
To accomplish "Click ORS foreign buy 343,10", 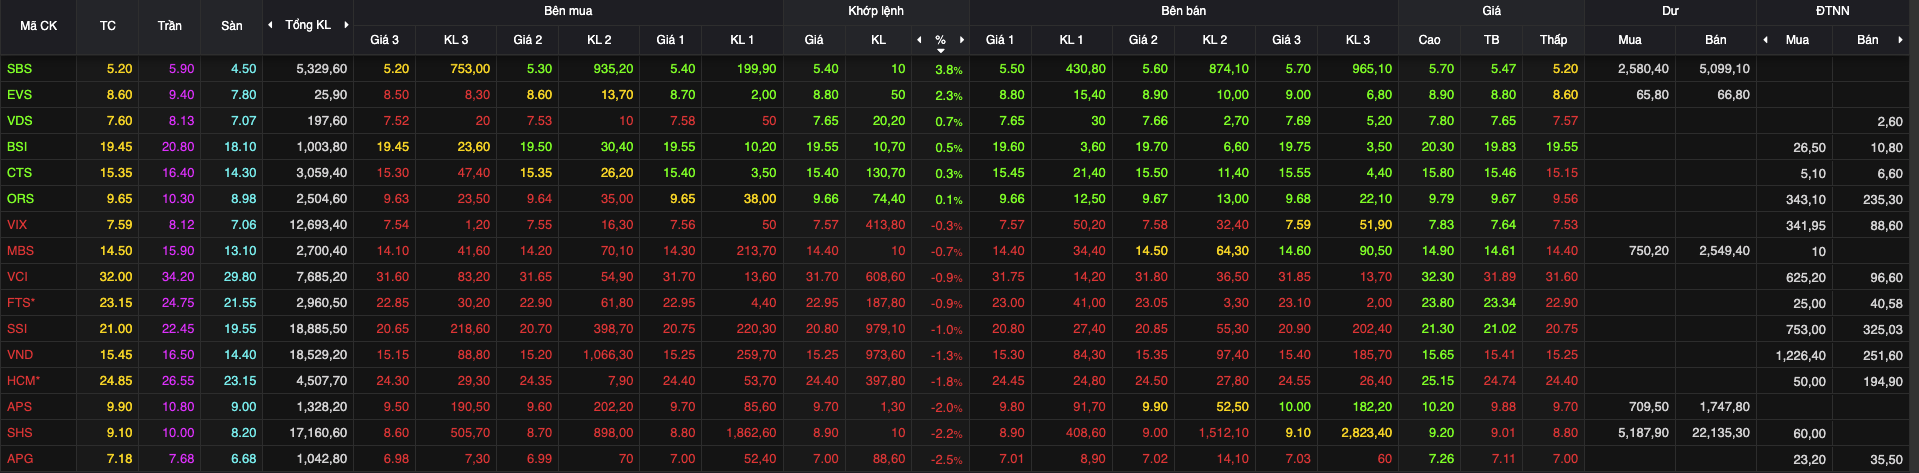I will [x=1806, y=199].
